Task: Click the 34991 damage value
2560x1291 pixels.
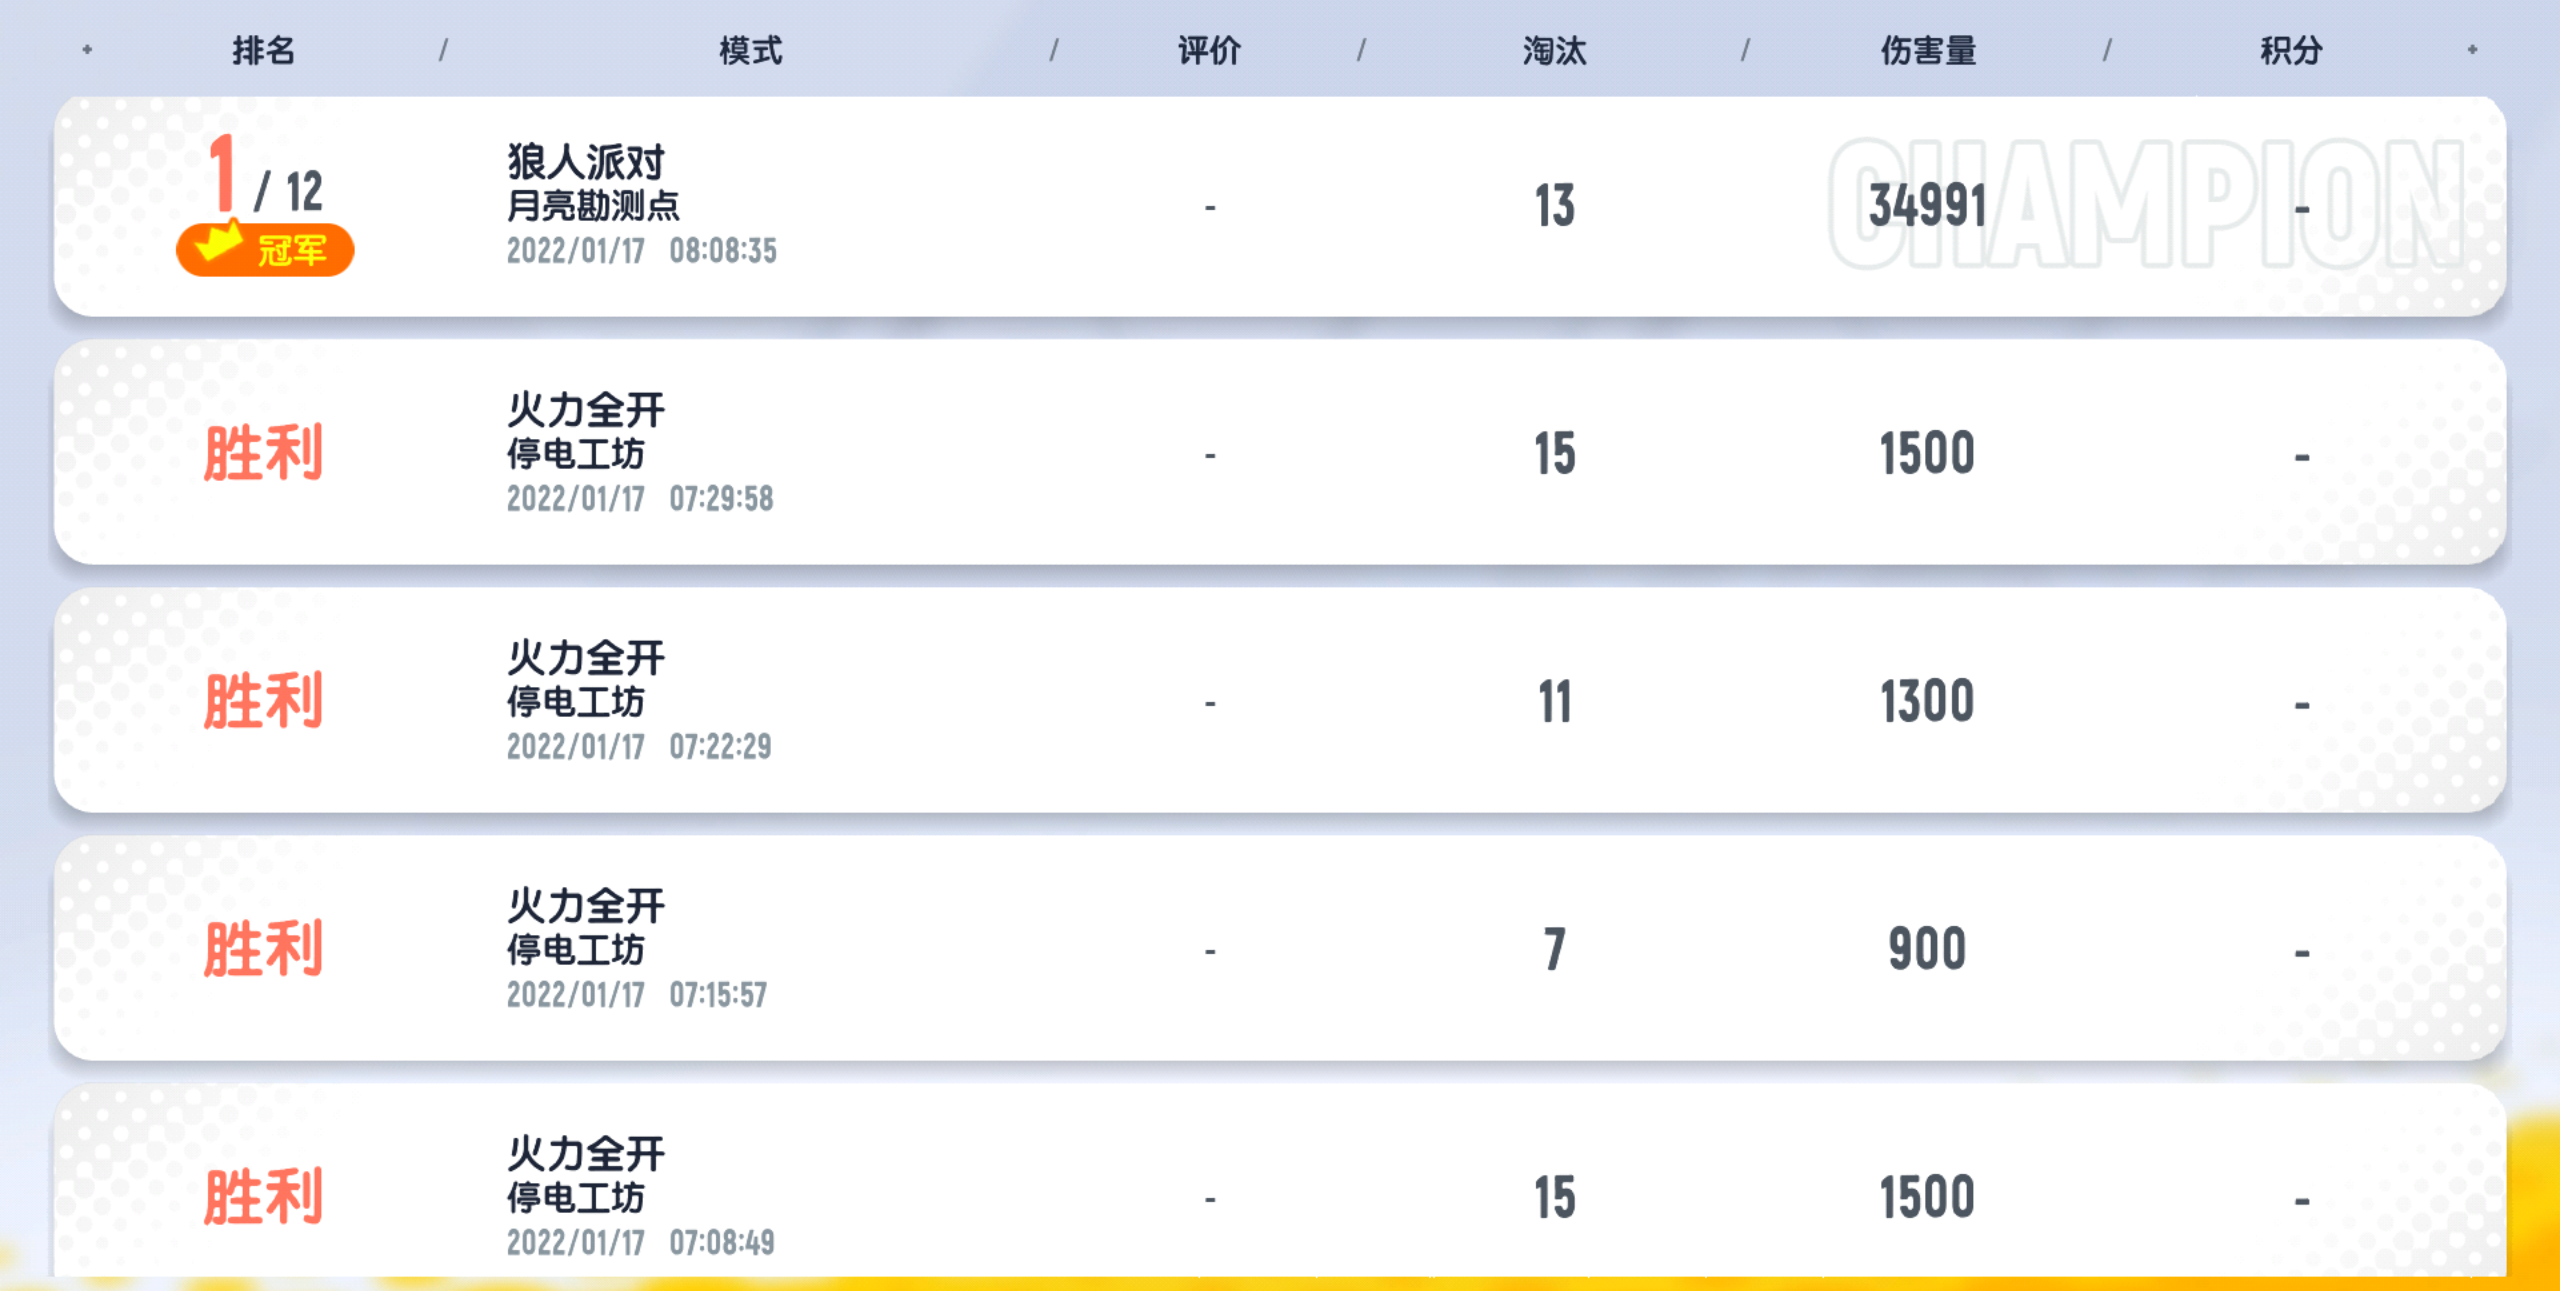Action: (x=1927, y=206)
